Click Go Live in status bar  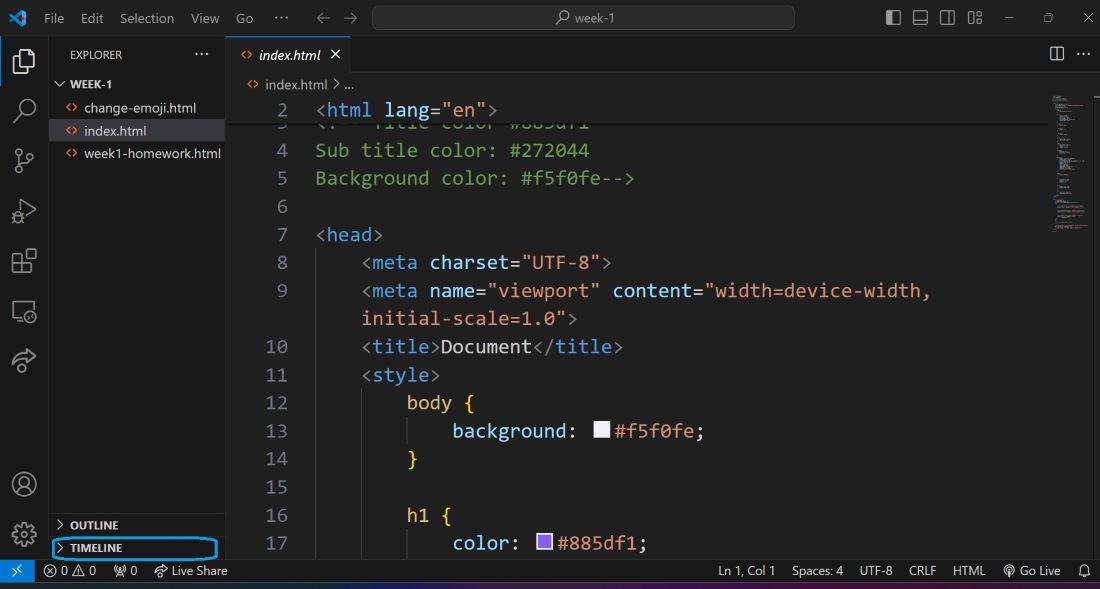(x=1032, y=571)
